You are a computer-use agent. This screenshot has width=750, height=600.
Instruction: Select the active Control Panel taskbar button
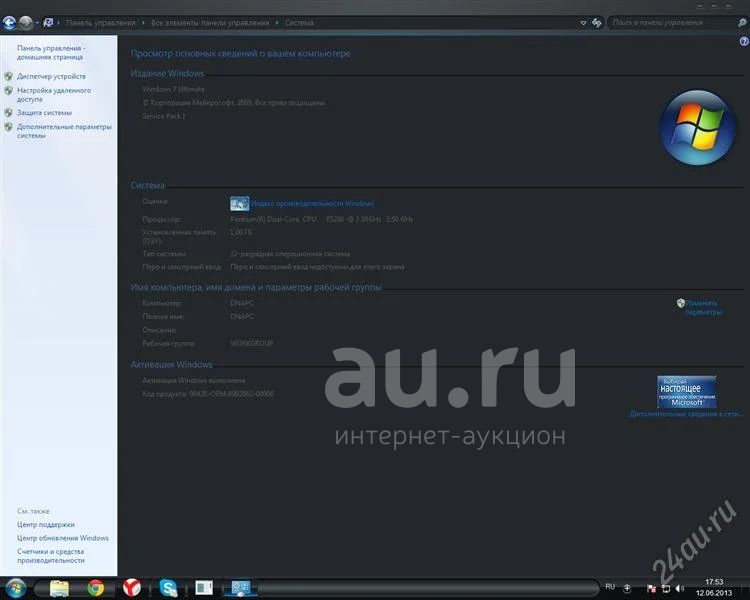point(241,588)
